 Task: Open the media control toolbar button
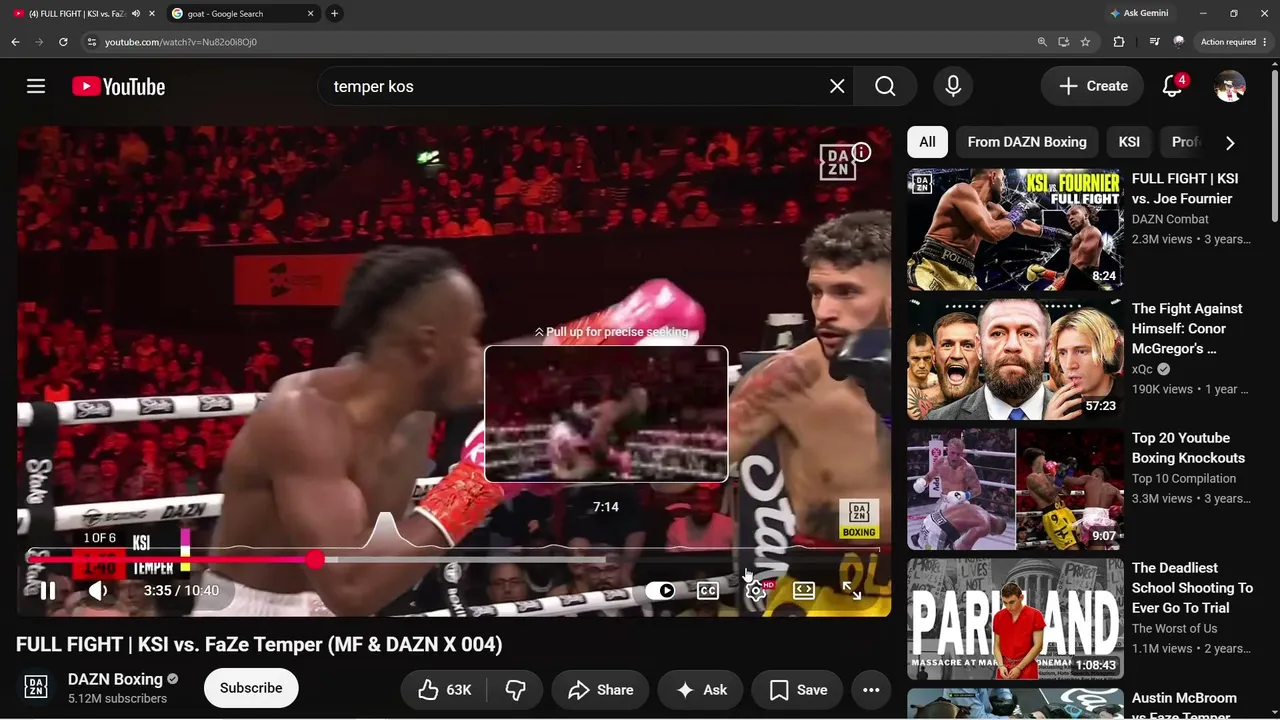point(1155,42)
